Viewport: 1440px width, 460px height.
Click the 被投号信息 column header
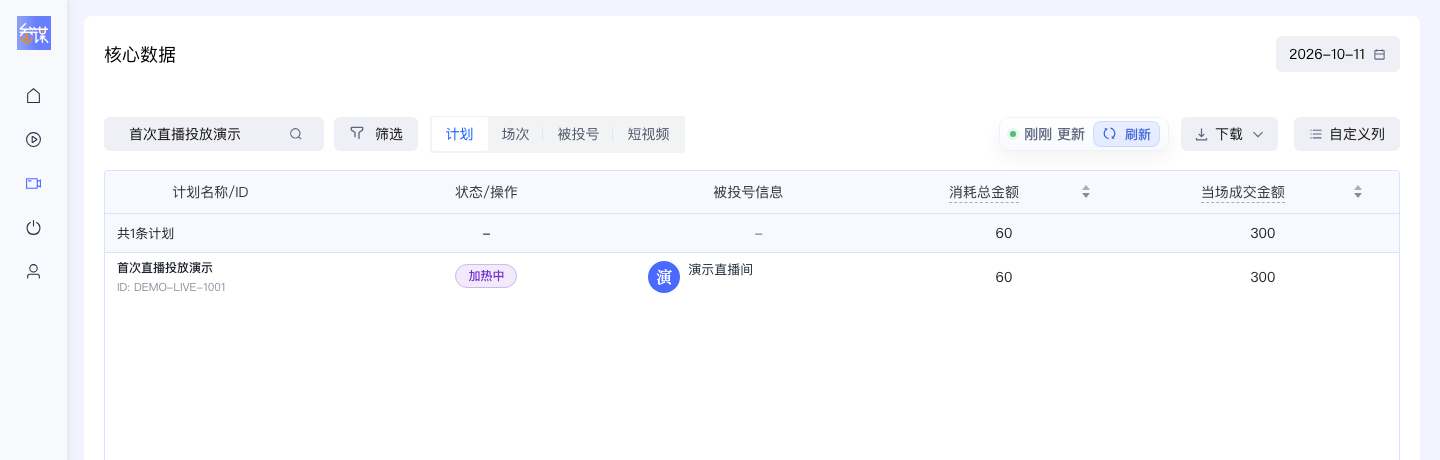[x=748, y=192]
